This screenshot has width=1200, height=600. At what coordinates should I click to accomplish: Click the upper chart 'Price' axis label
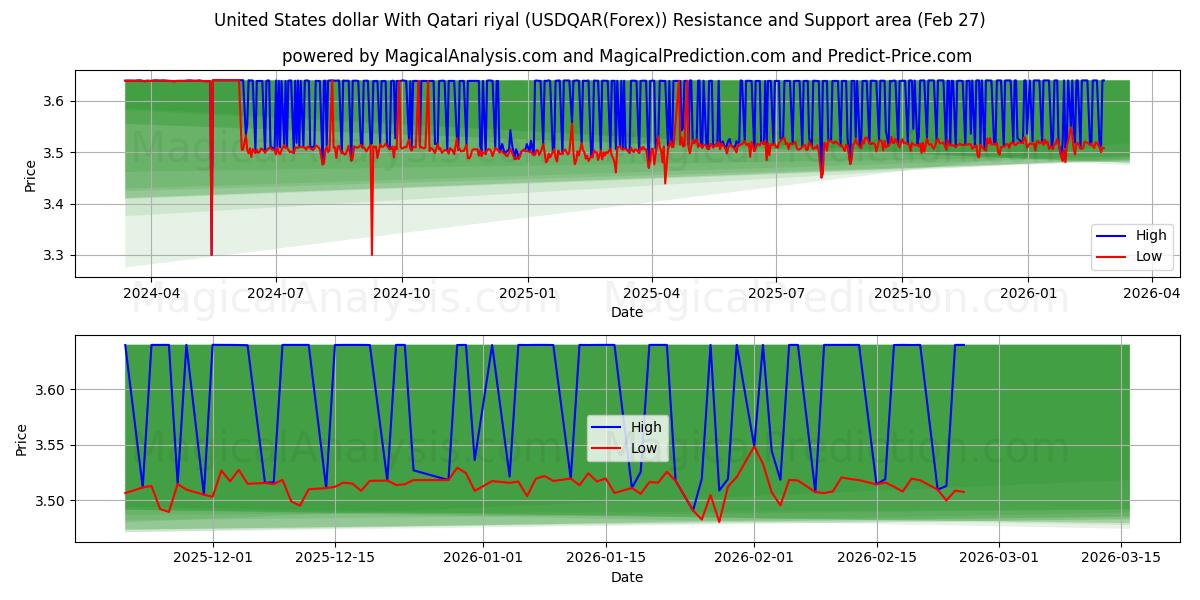click(x=30, y=174)
